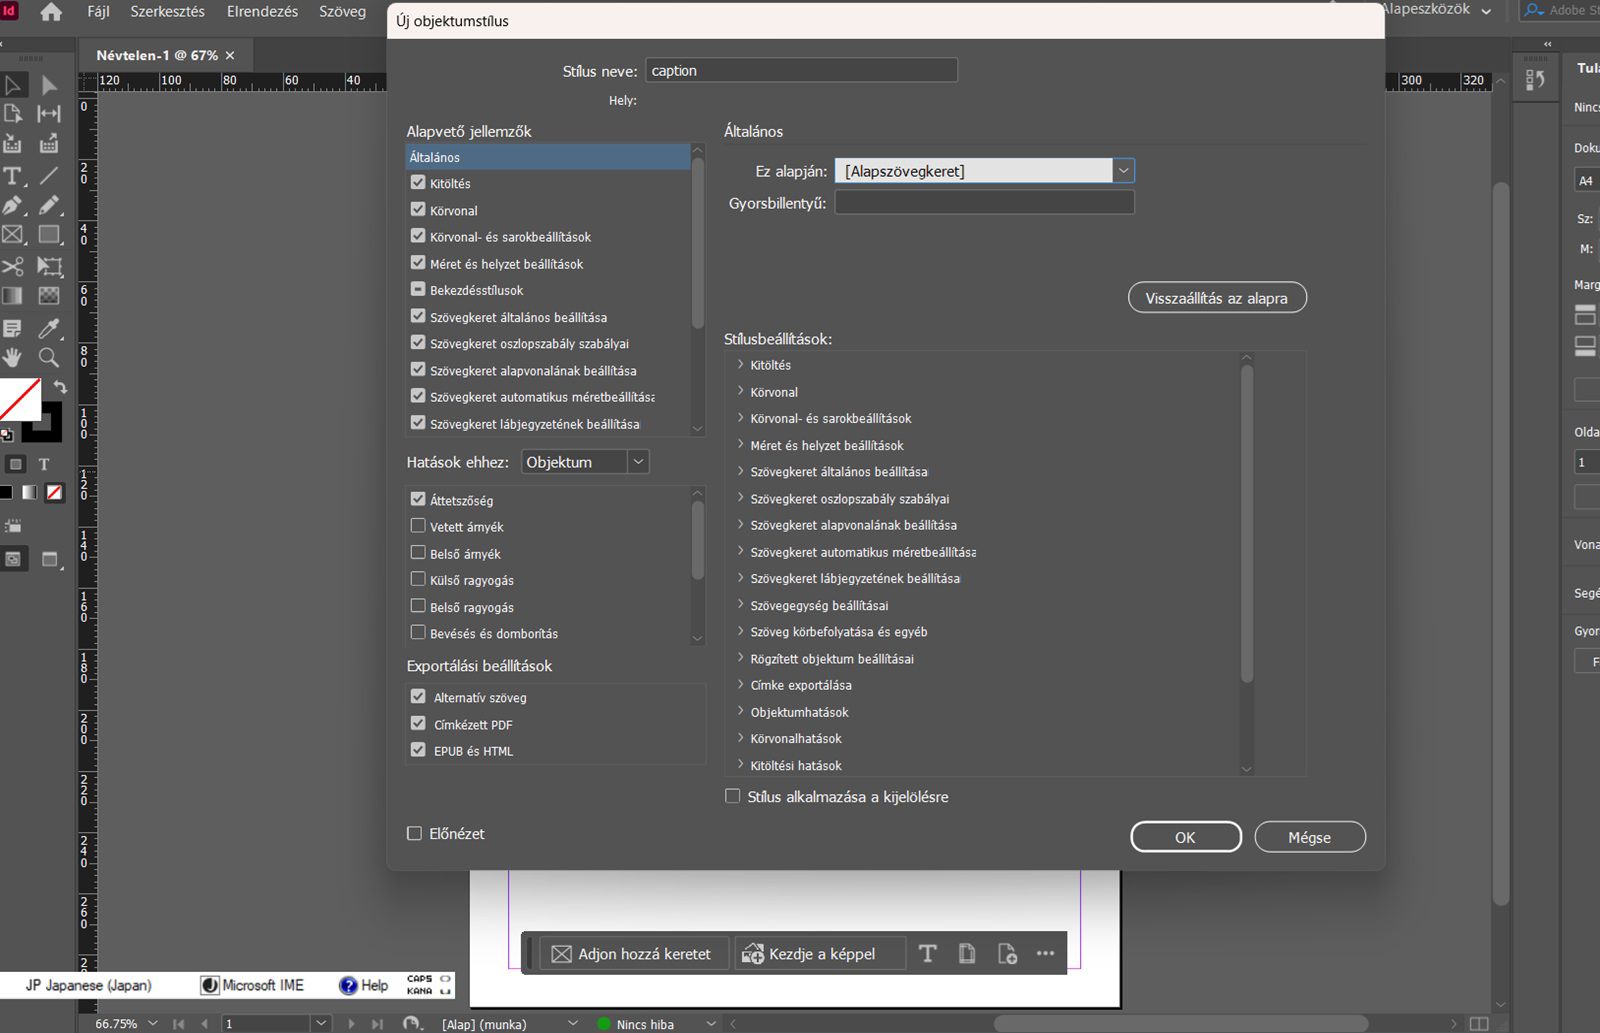1600x1033 pixels.
Task: Click Adjon hozzá keretet button
Action: (632, 954)
